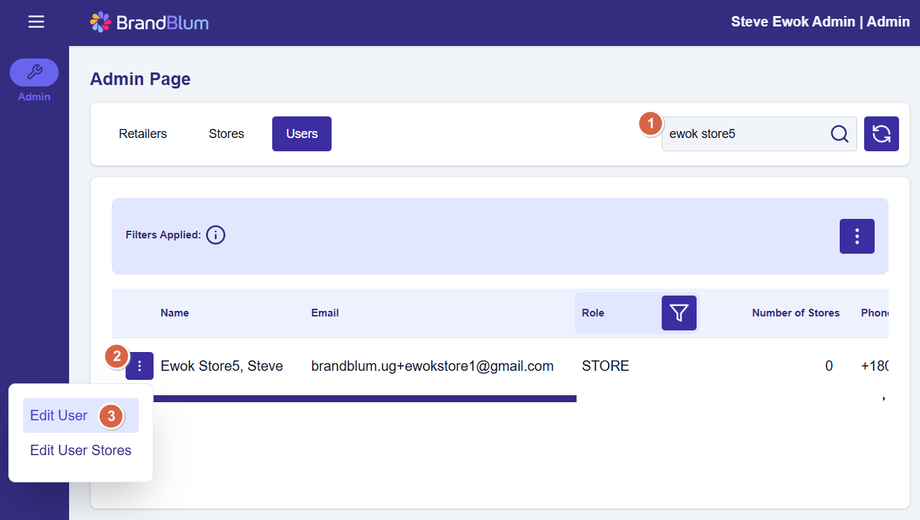Click the Name column header
The width and height of the screenshot is (920, 520).
(175, 313)
